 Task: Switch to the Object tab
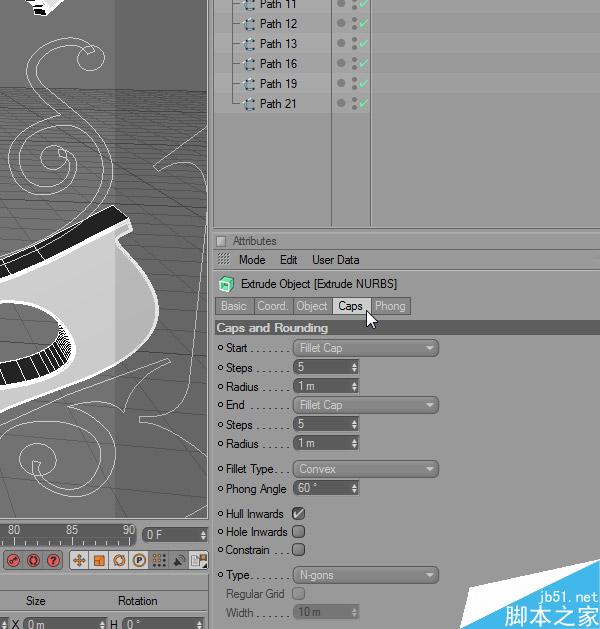point(312,306)
